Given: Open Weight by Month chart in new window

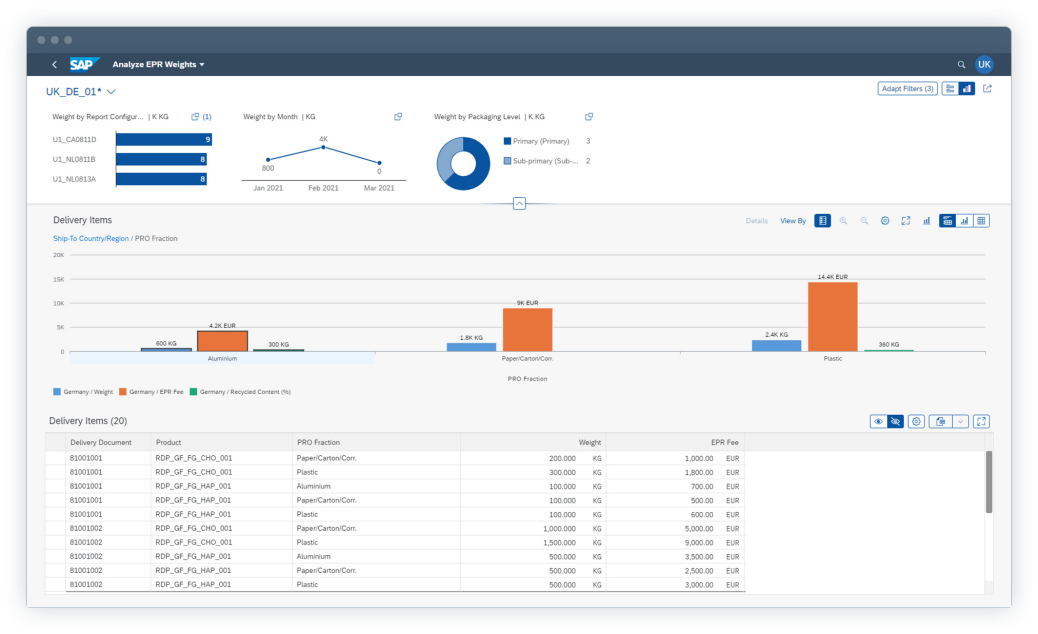Looking at the screenshot, I should click(398, 117).
